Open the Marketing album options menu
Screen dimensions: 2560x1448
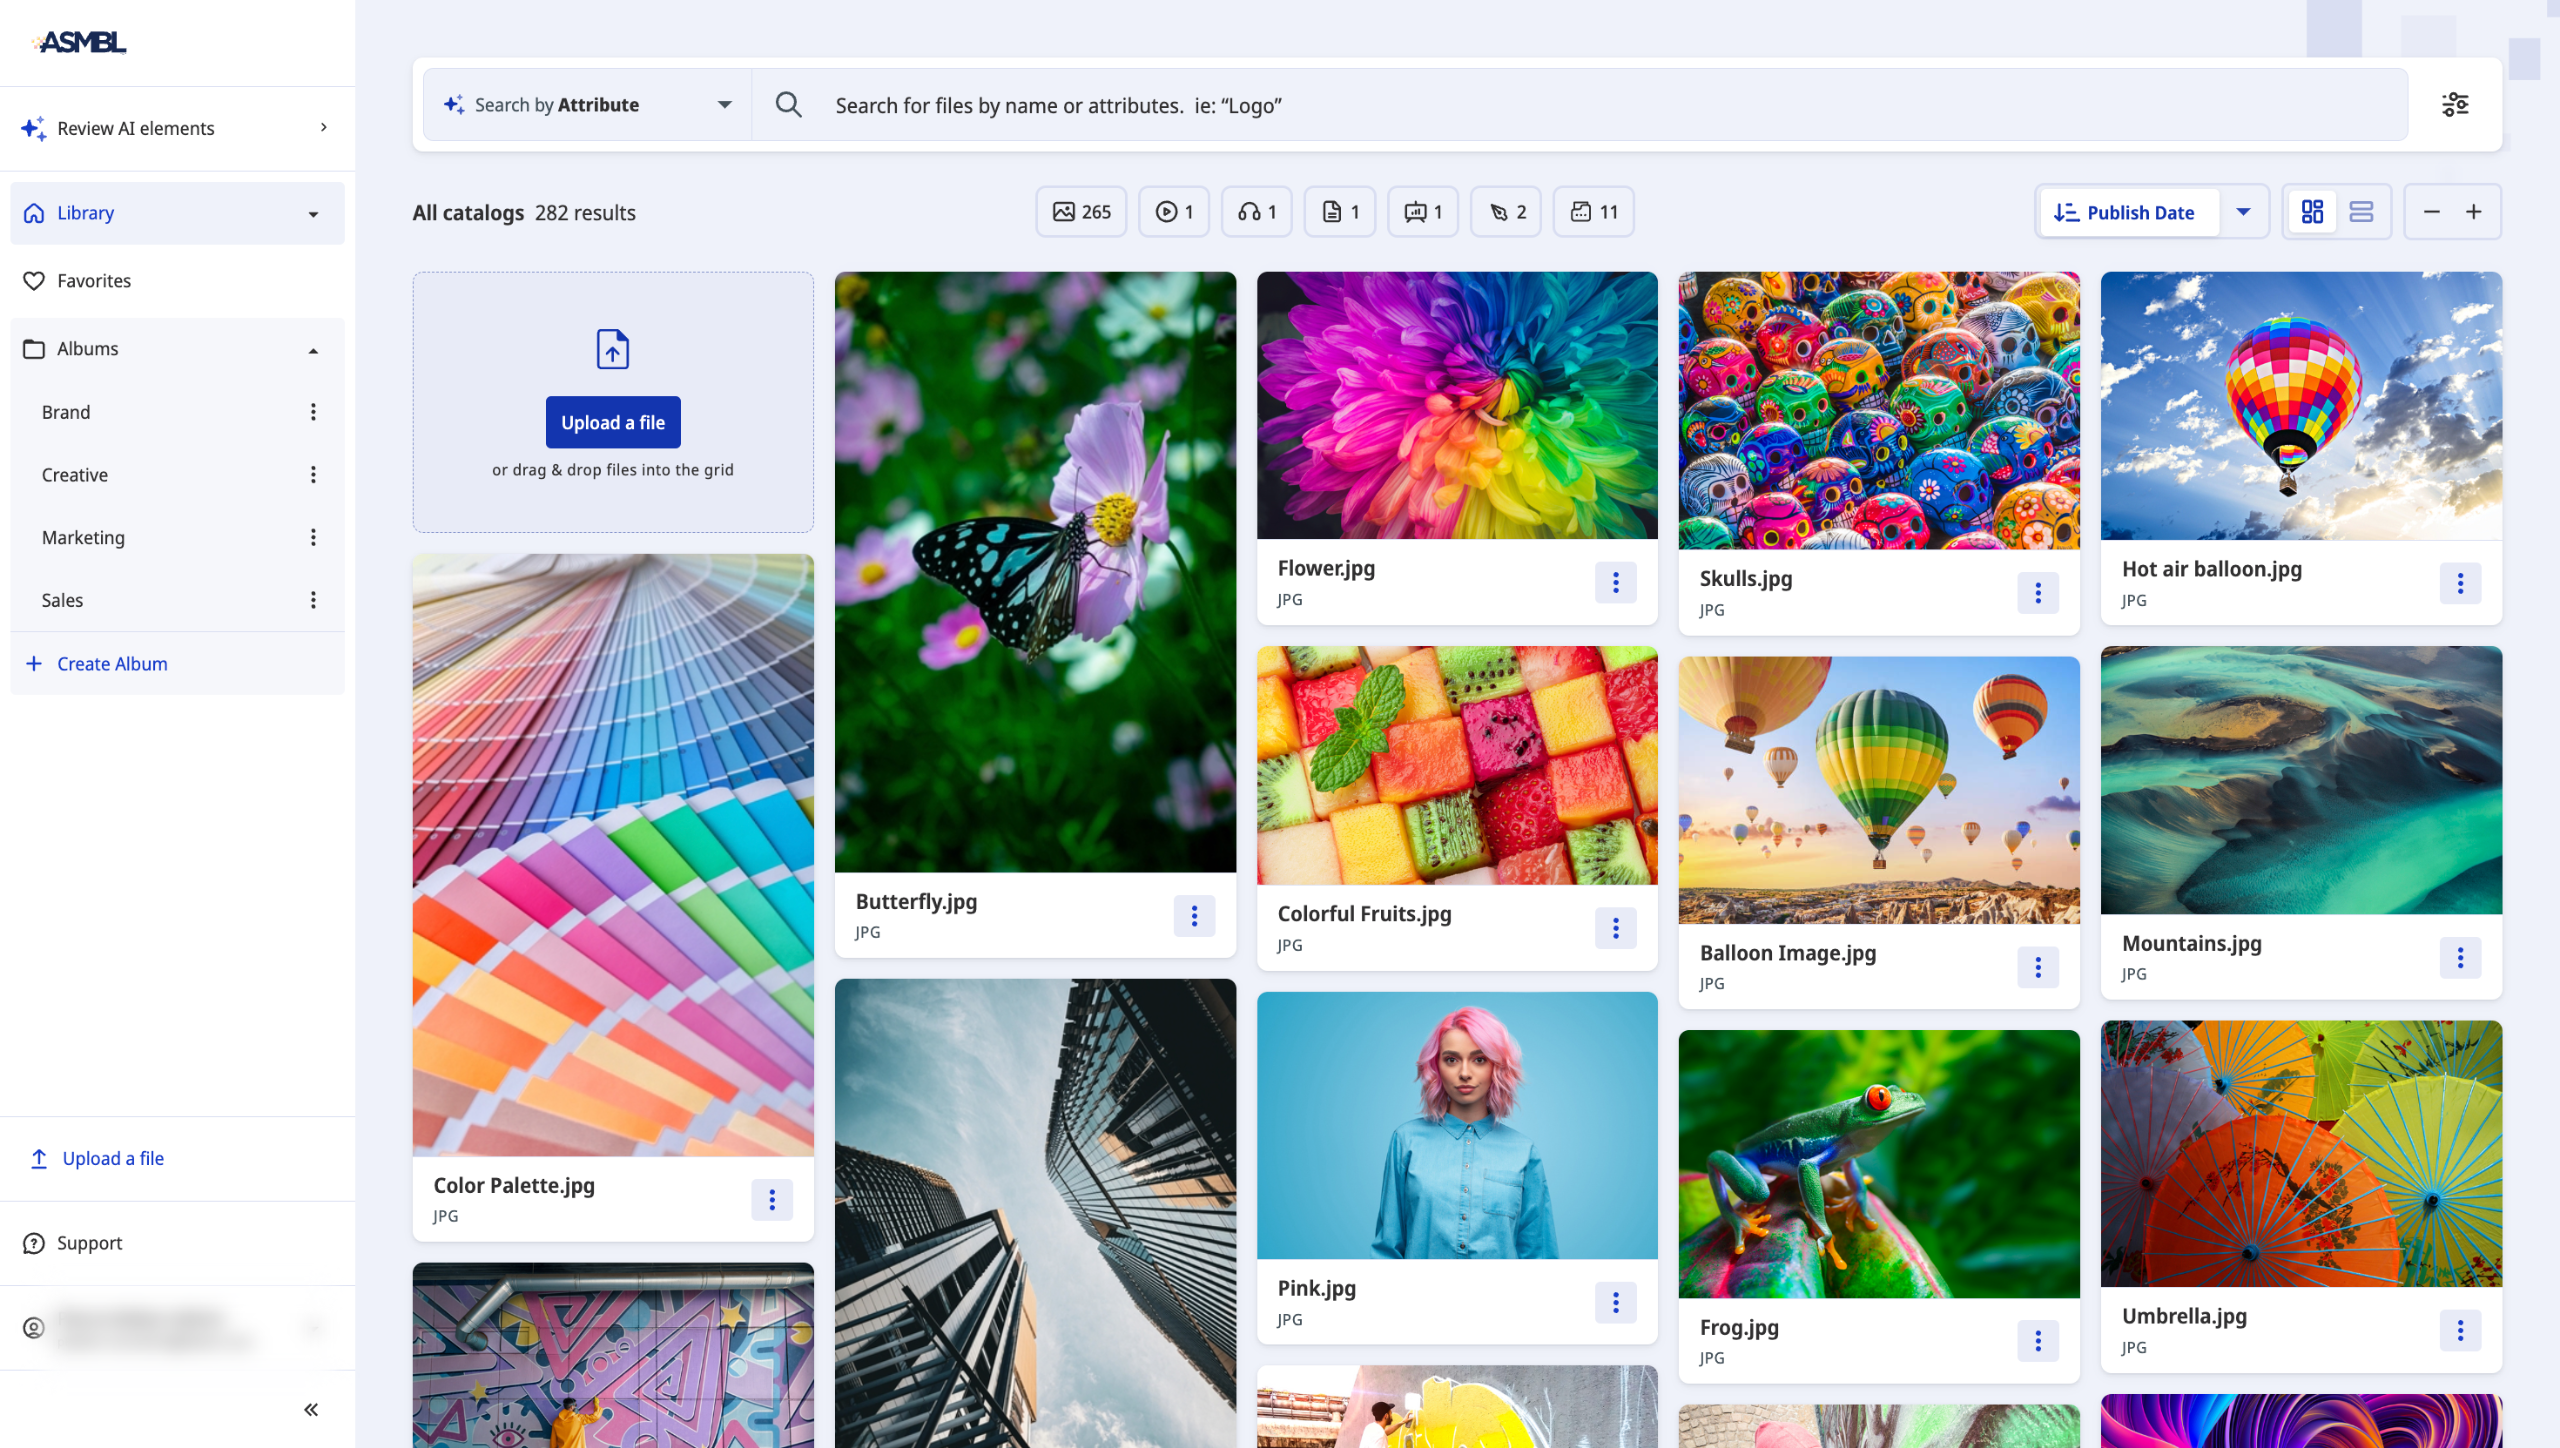click(x=313, y=538)
